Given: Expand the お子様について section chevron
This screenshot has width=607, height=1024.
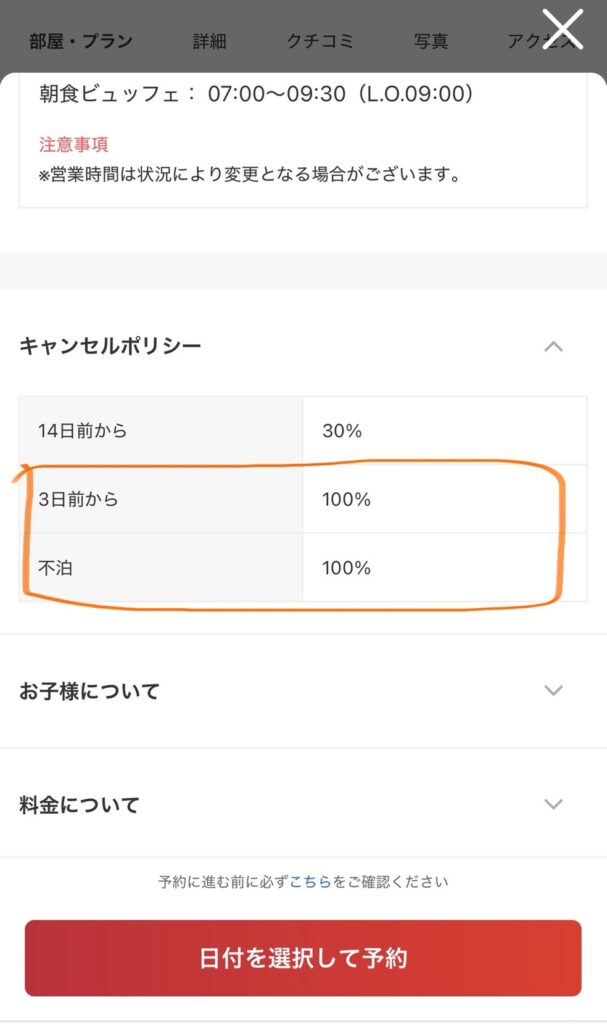Looking at the screenshot, I should tap(553, 691).
